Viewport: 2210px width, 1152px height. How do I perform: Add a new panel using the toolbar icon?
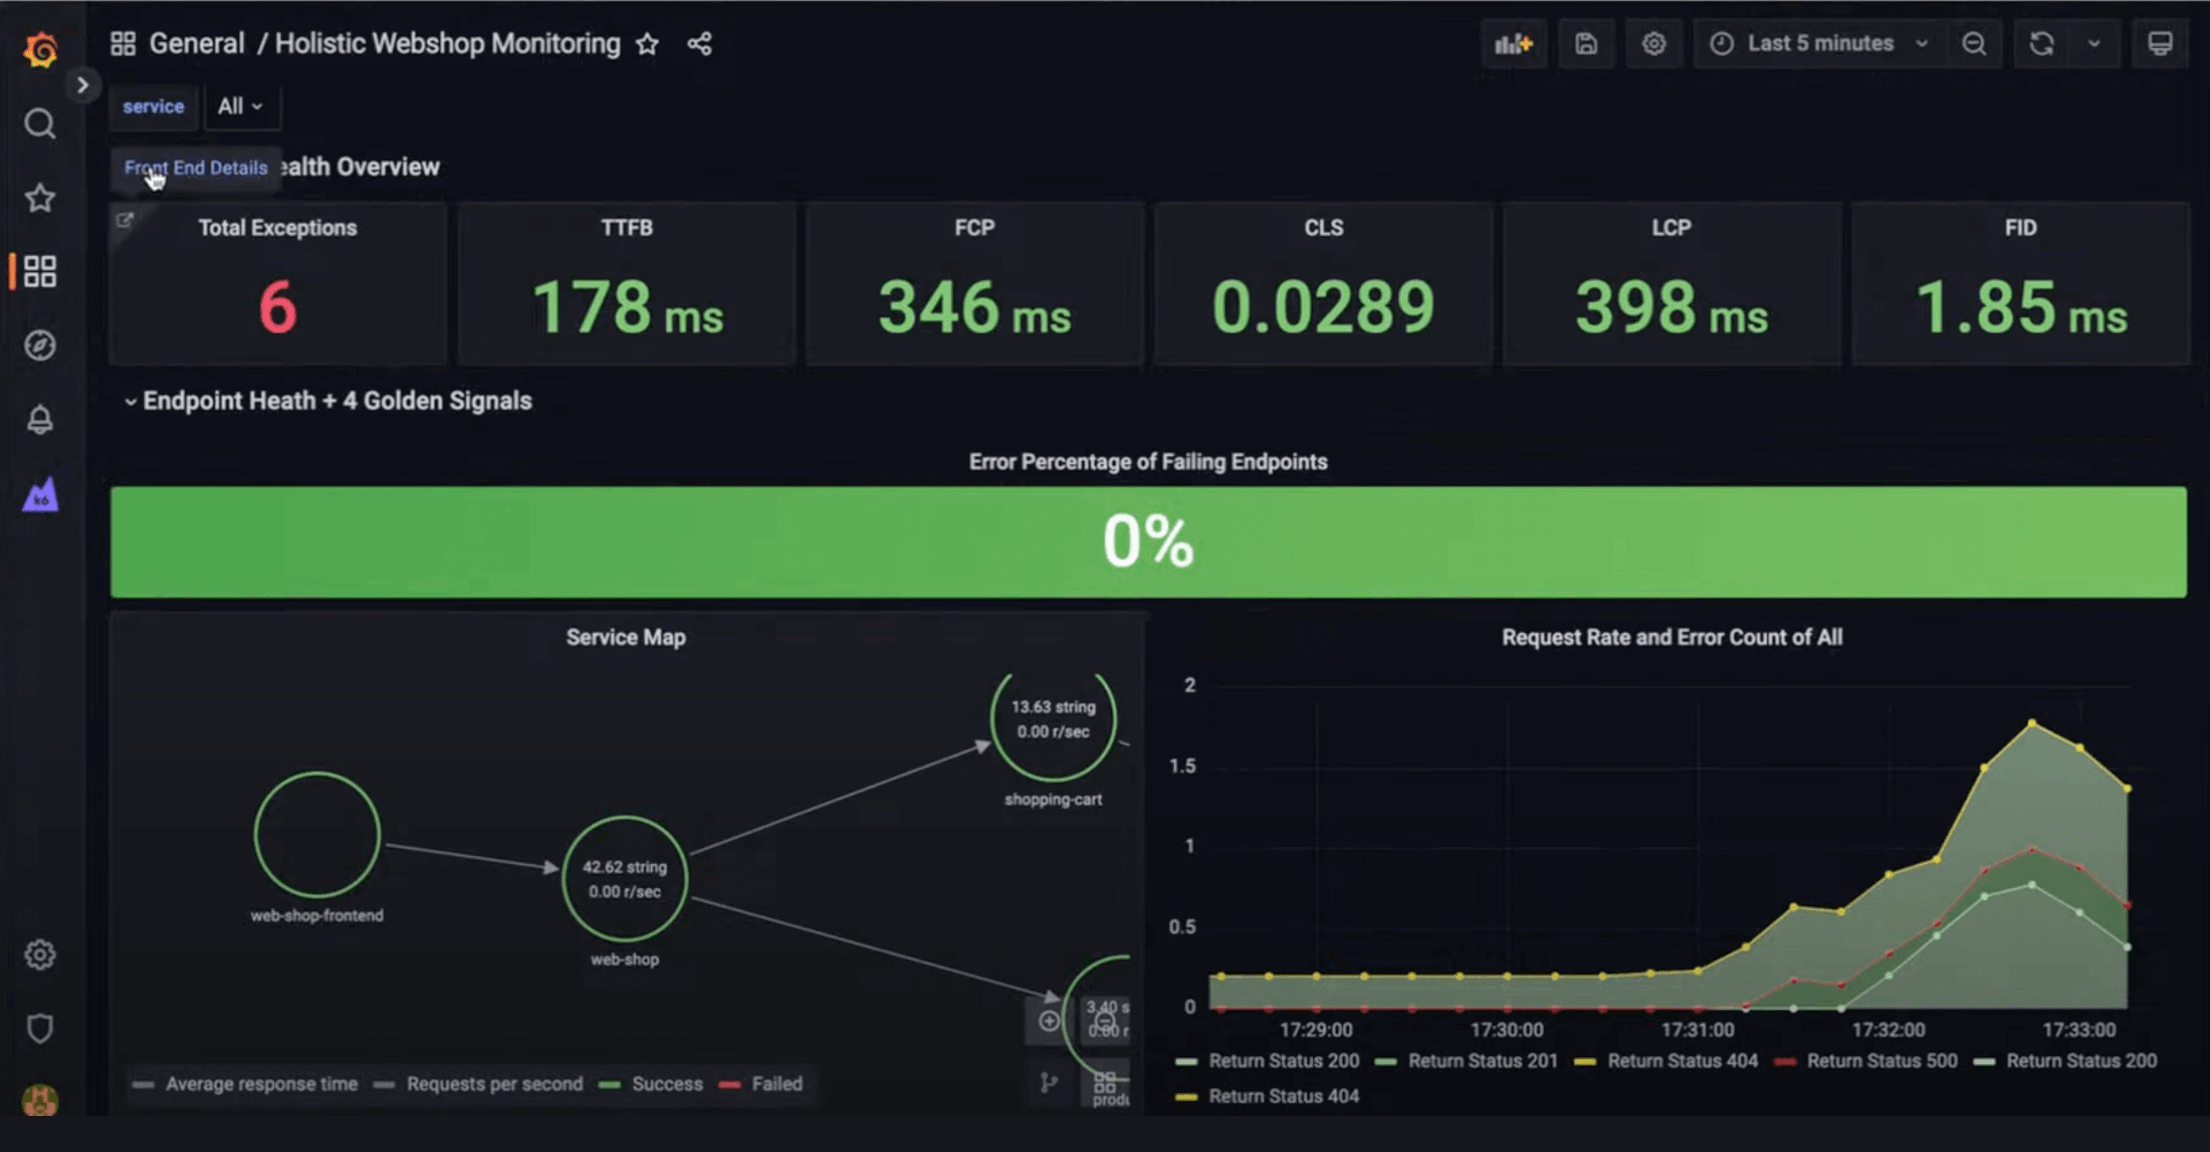click(x=1514, y=43)
